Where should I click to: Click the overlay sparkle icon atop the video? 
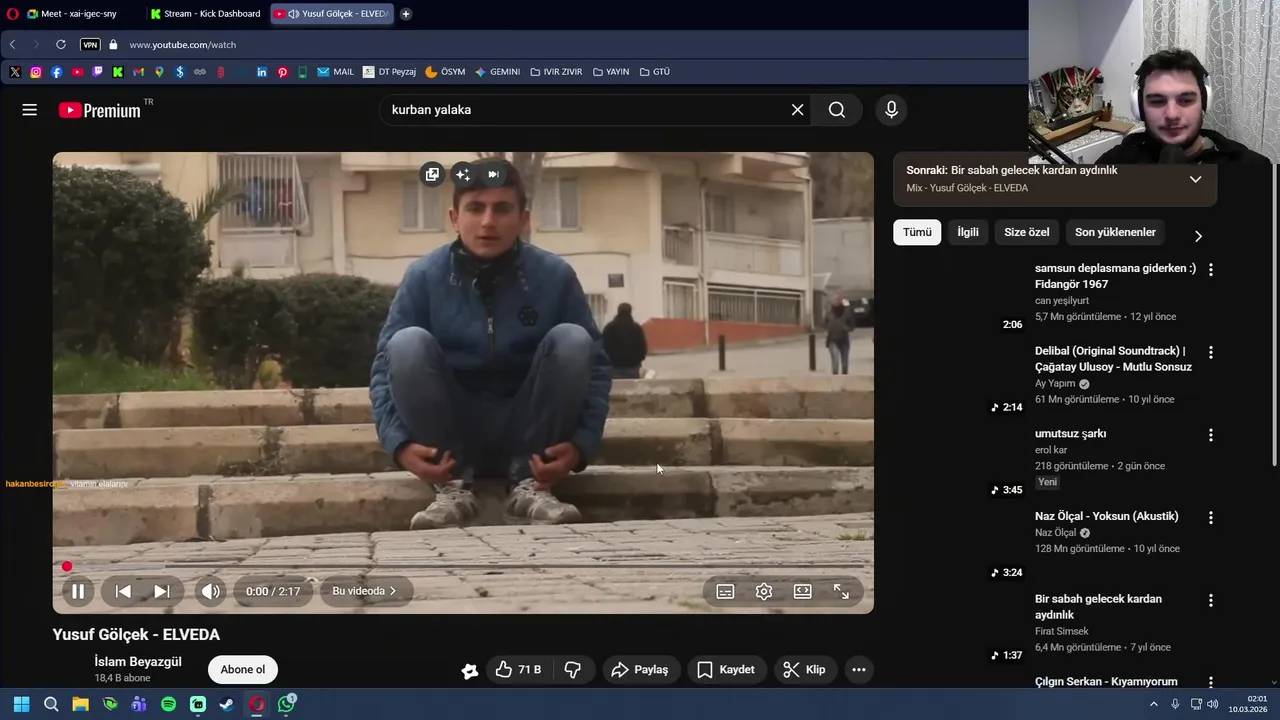(x=462, y=174)
